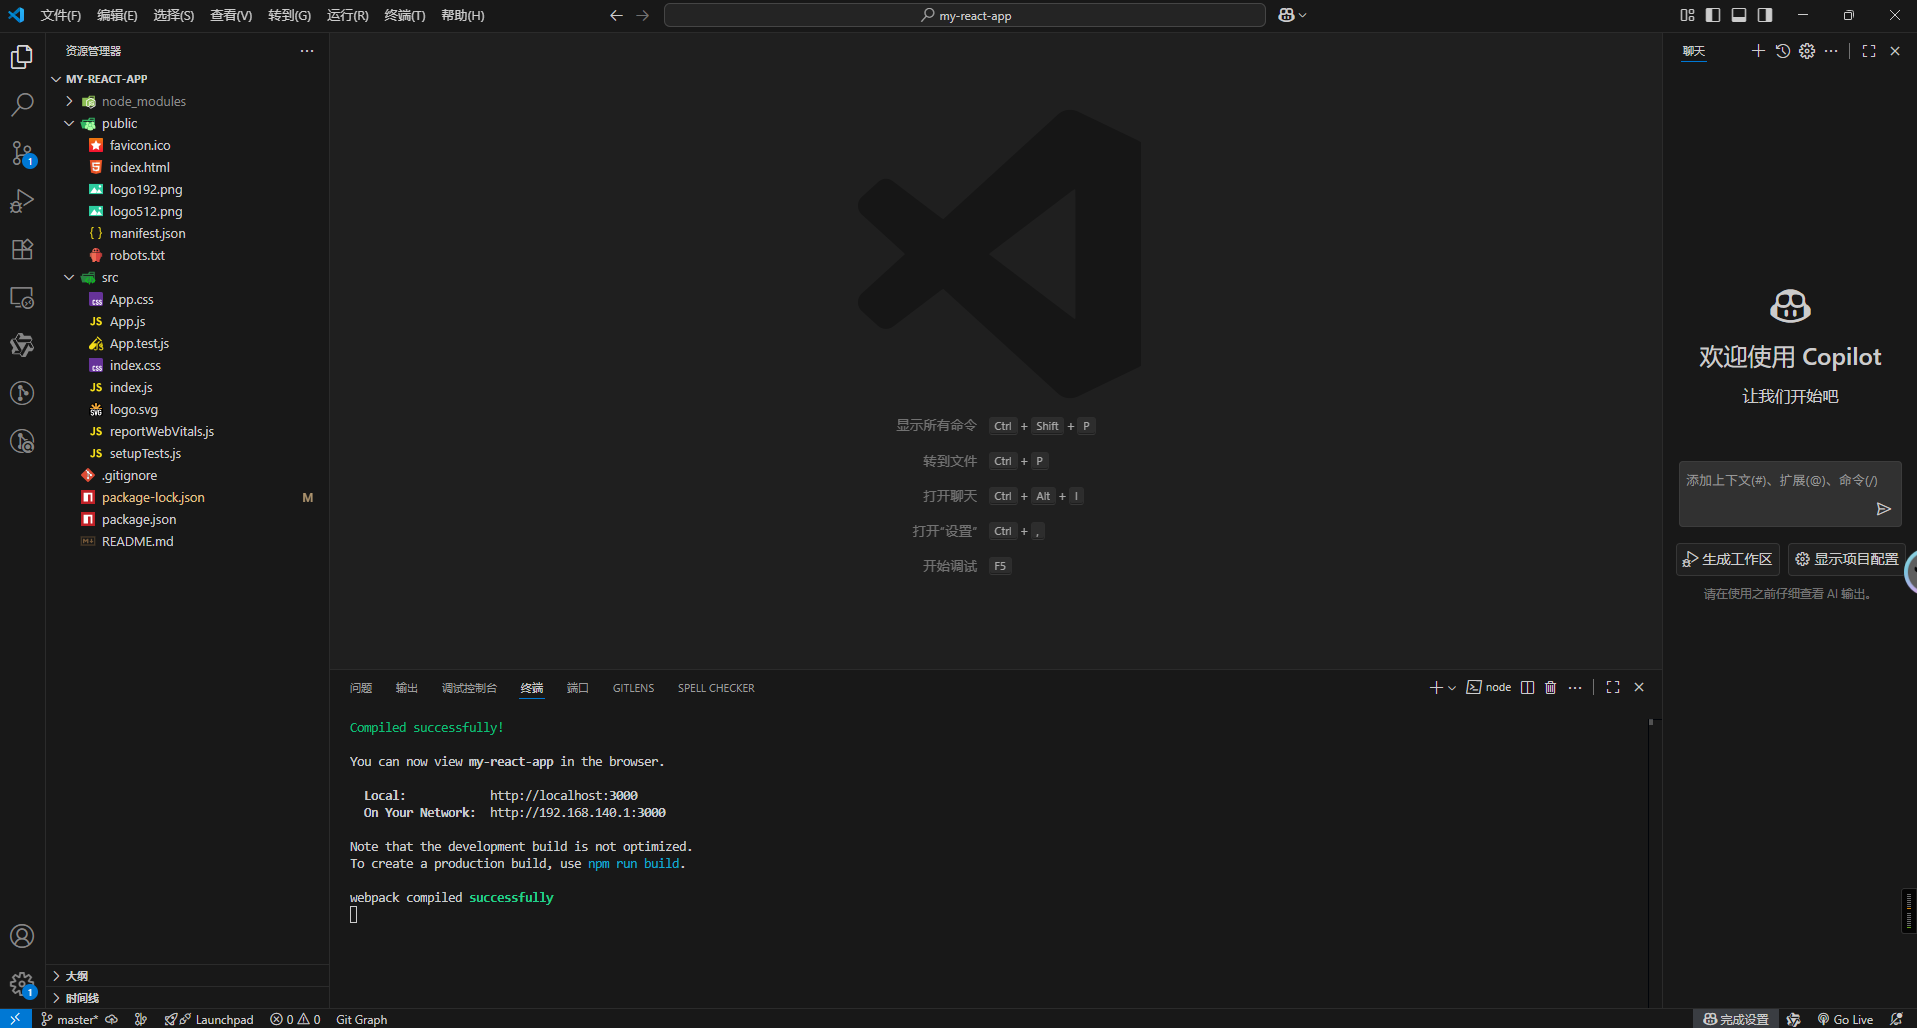
Task: Open the Help menu
Action: tap(463, 15)
